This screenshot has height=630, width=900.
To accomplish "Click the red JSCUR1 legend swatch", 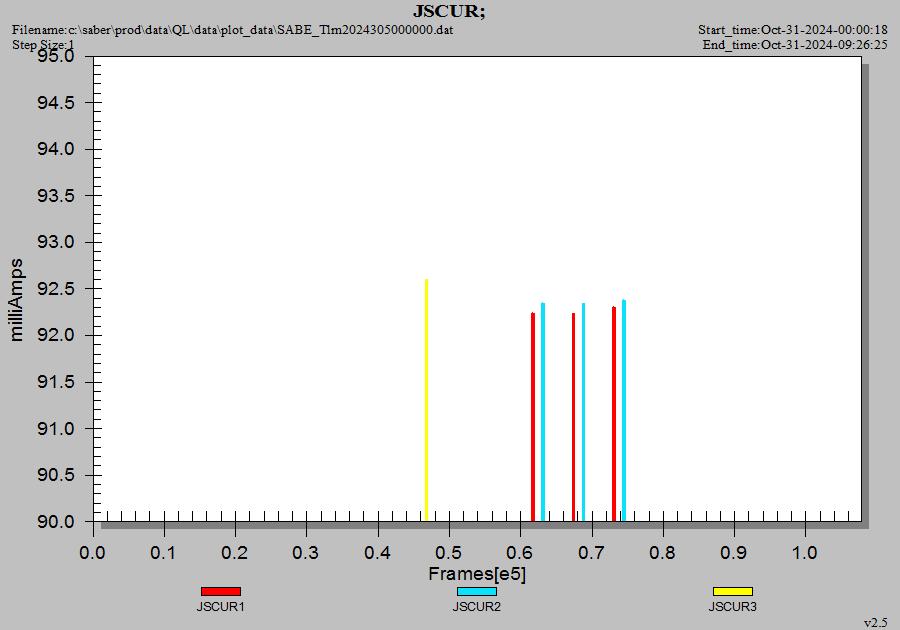I will pos(221,591).
